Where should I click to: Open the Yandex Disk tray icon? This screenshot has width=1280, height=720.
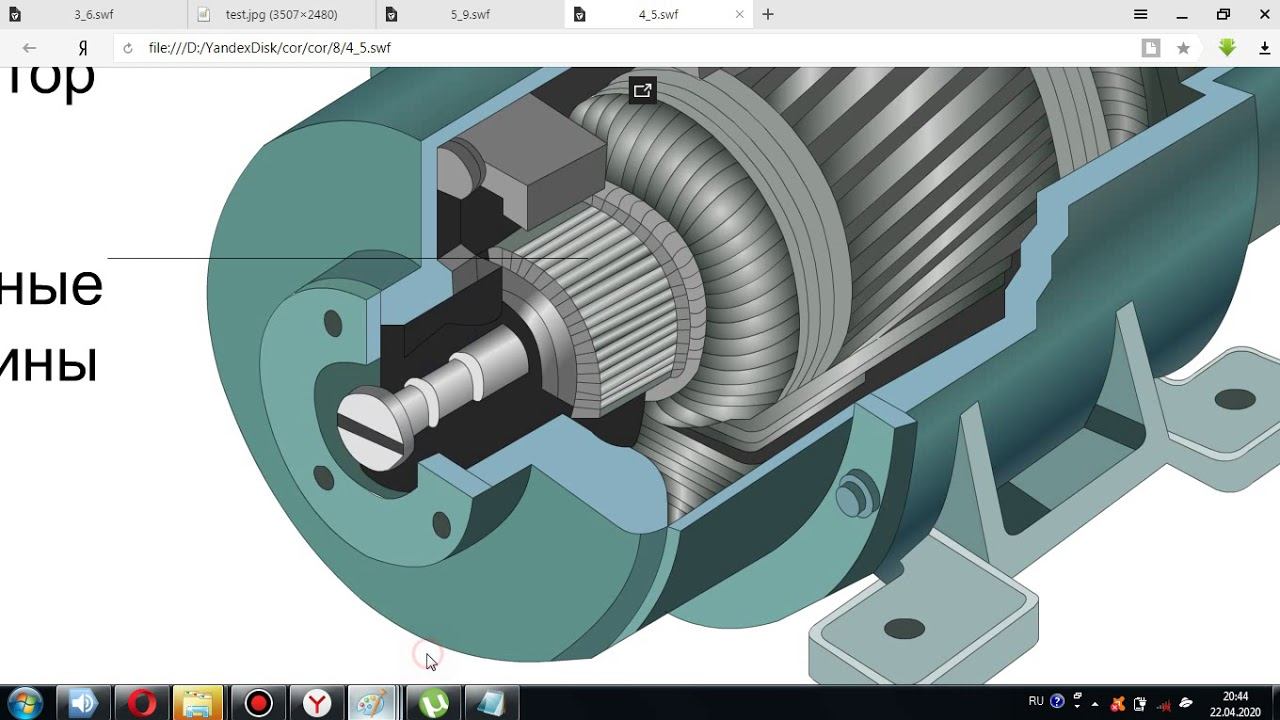point(1187,703)
